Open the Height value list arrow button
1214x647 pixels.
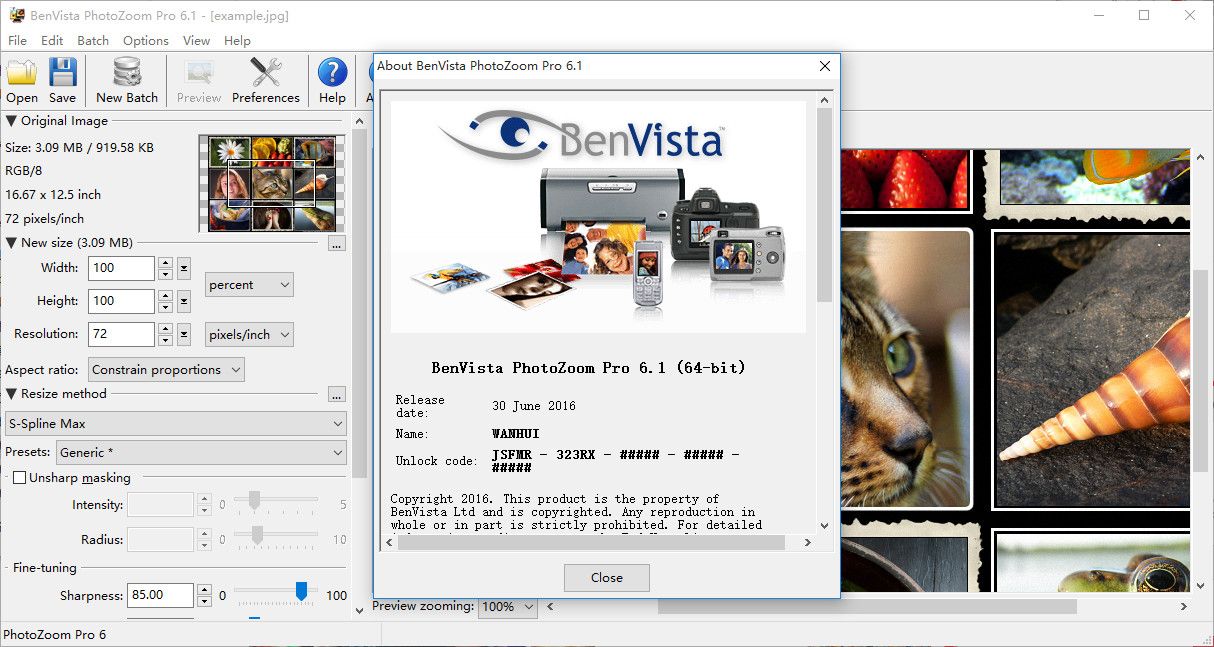[184, 301]
